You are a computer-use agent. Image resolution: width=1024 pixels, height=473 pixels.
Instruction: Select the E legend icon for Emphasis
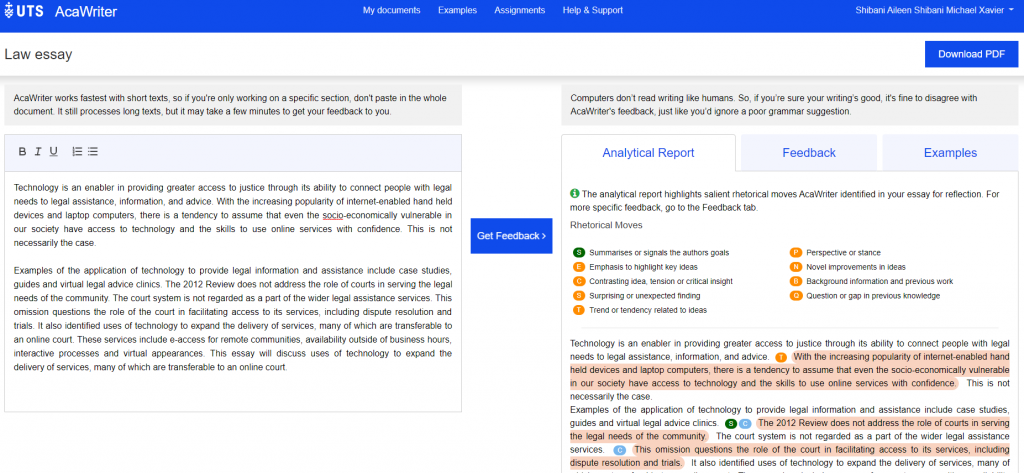click(579, 267)
